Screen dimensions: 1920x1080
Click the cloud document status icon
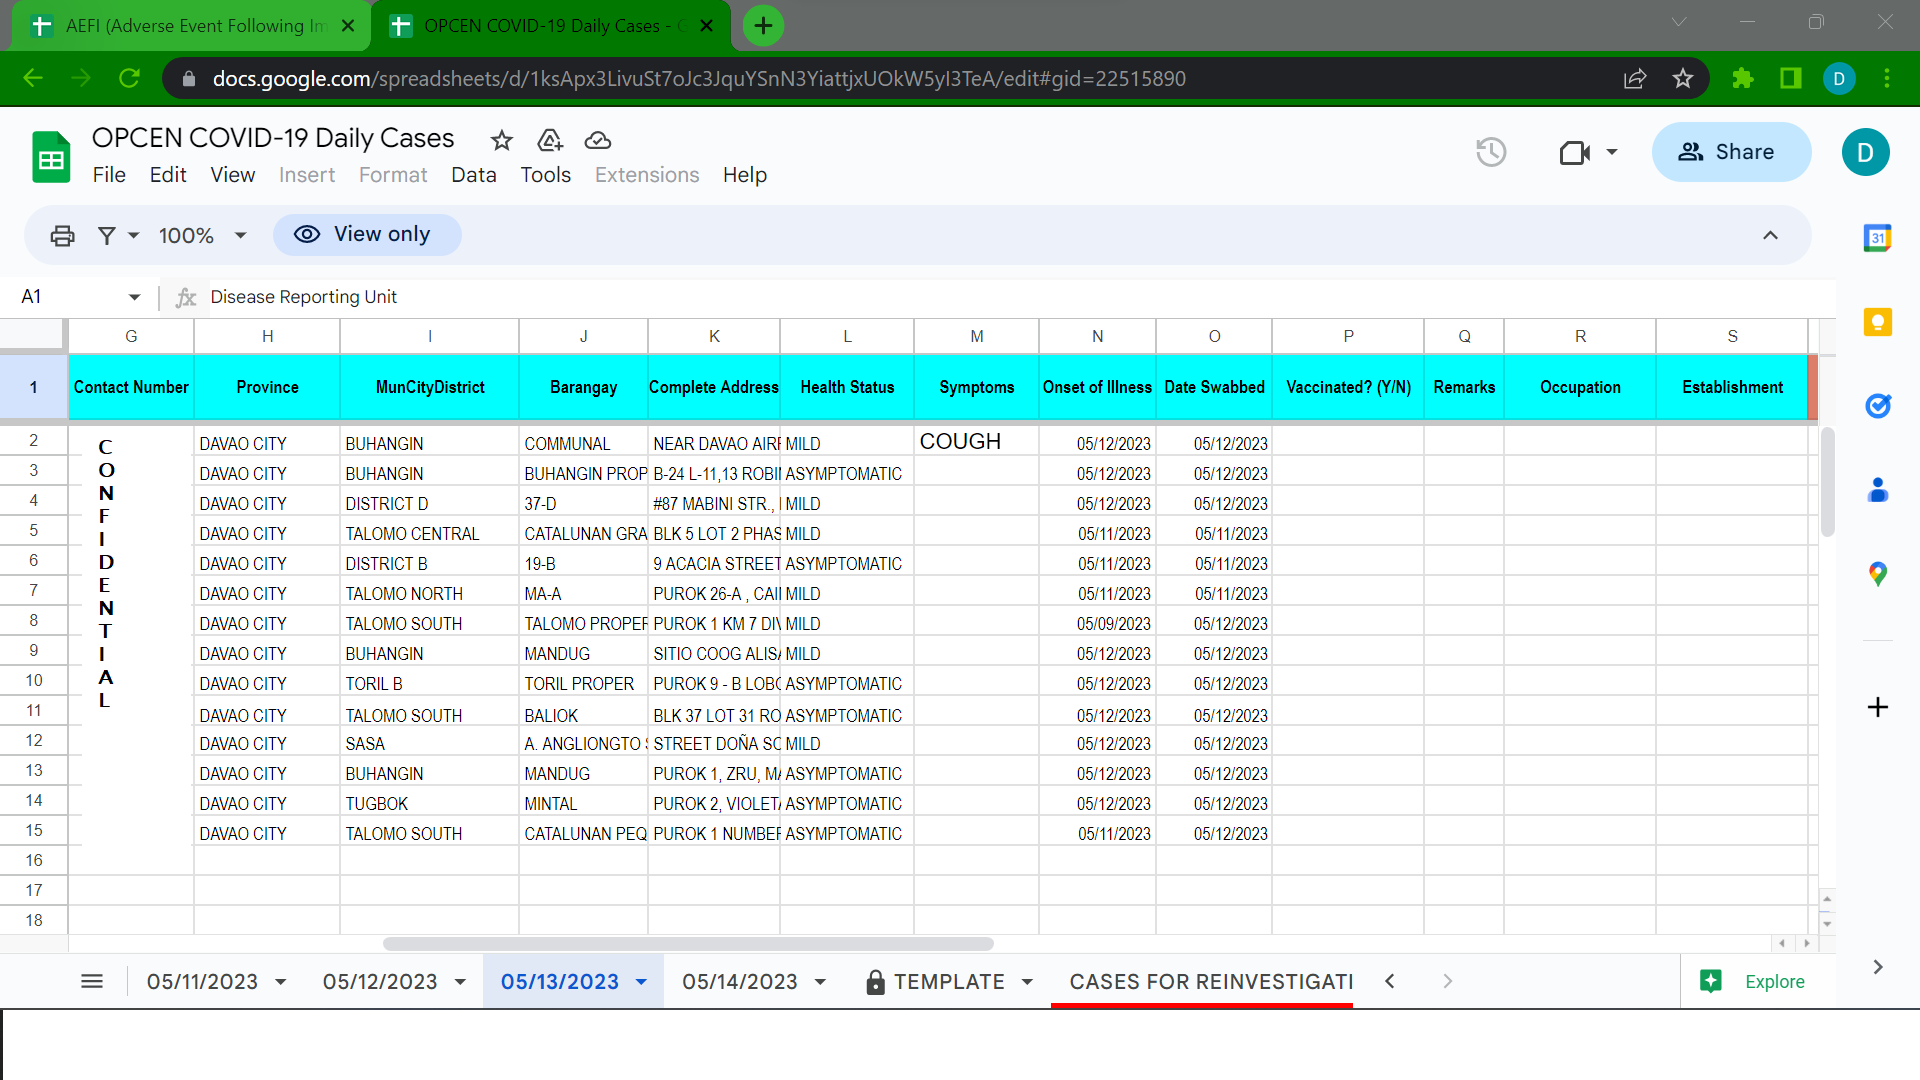598,140
